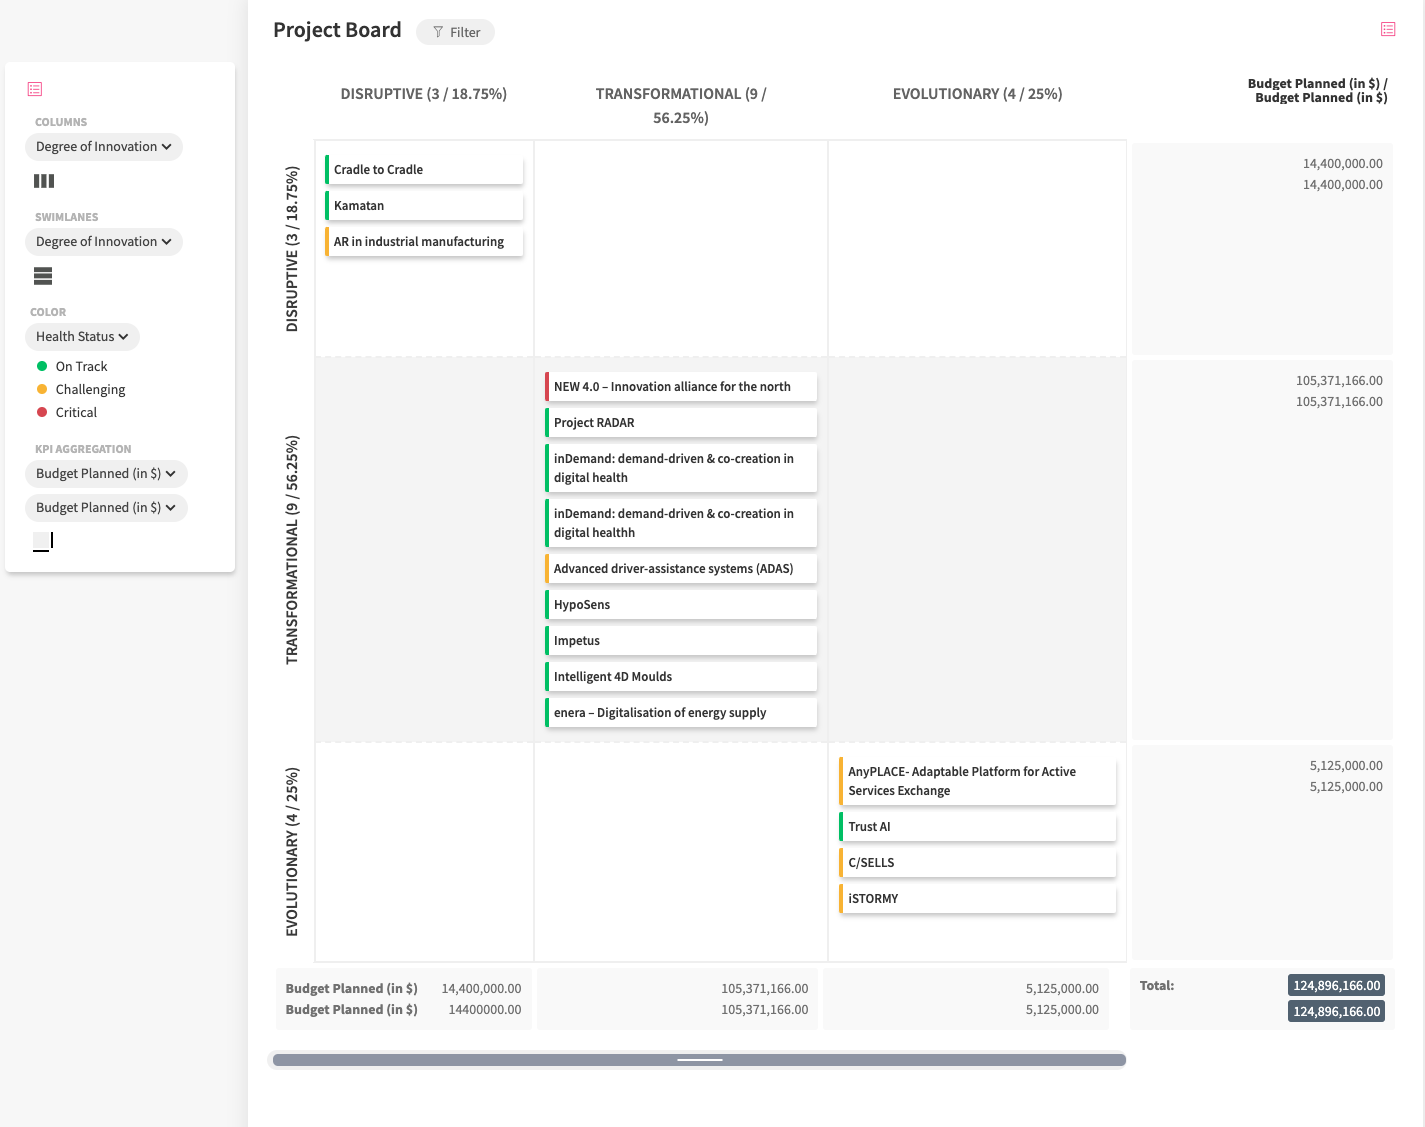Viewport: 1425px width, 1127px height.
Task: Click the columns layout icon
Action: [44, 181]
